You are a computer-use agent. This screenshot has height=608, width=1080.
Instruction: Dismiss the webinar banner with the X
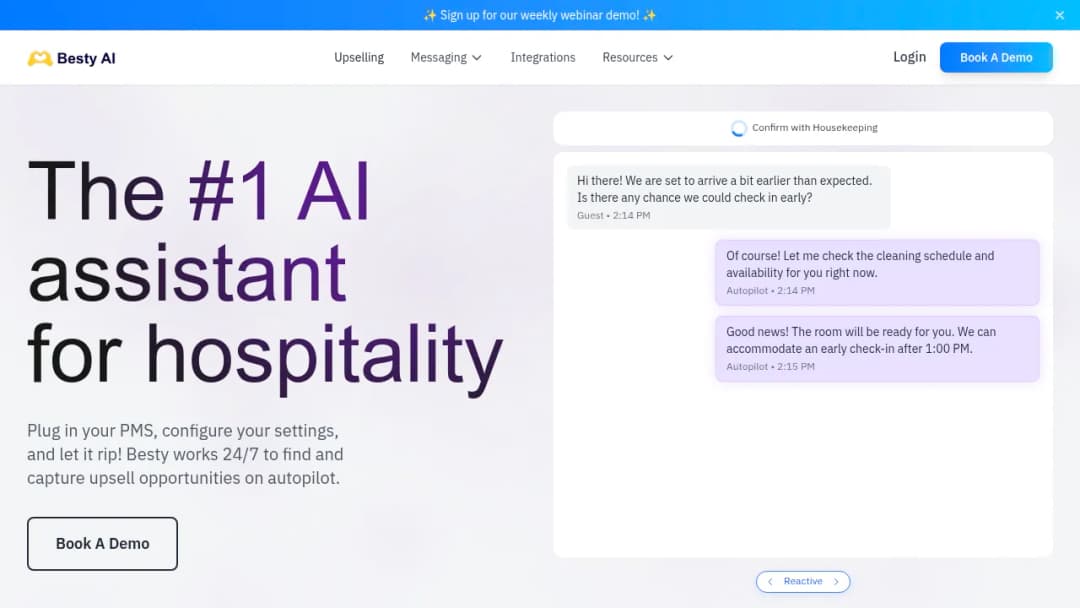(1059, 15)
